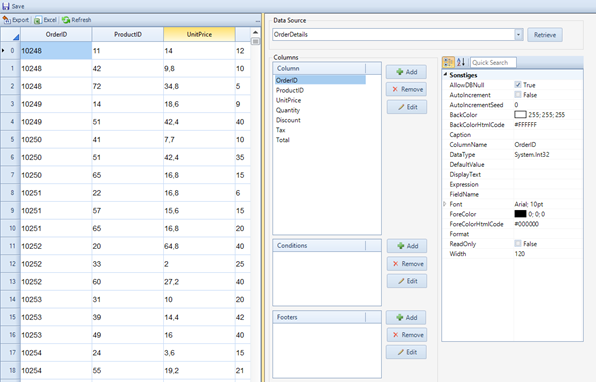Select Quantity in Columns list
596x382 pixels.
click(x=288, y=110)
